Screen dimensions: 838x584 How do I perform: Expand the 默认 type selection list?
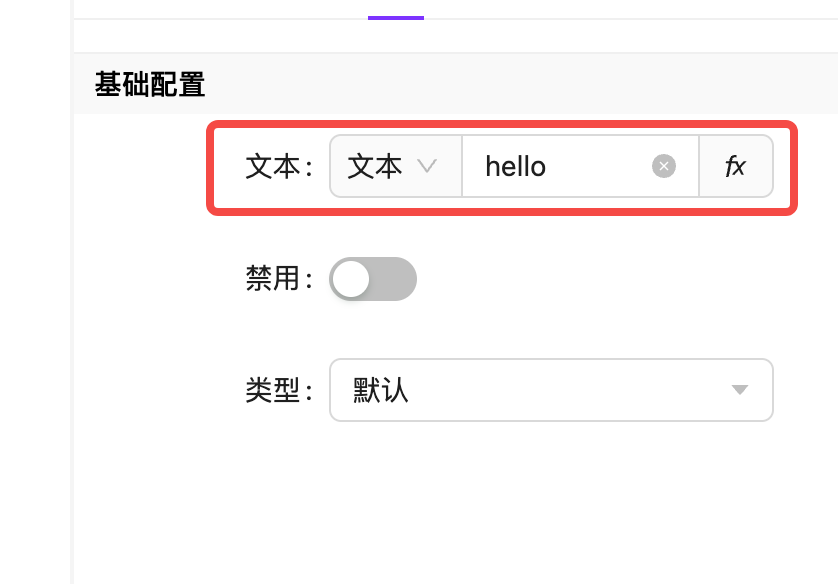tap(551, 390)
